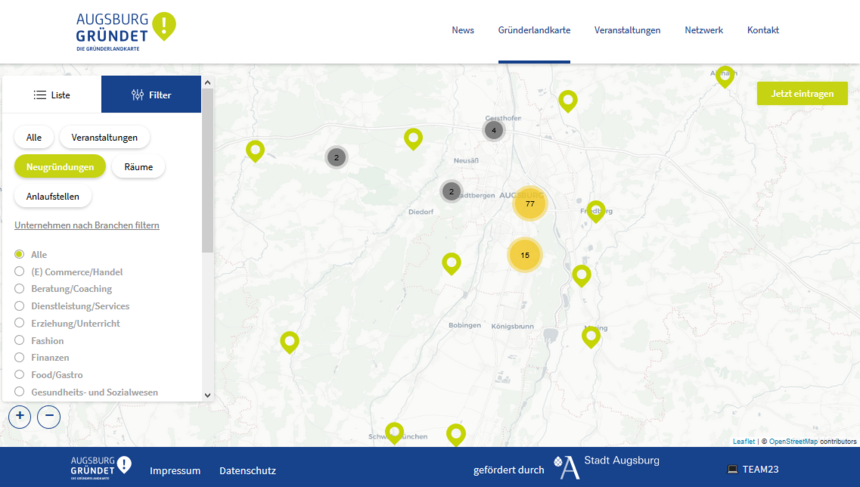Select (E) Commerce/Handel radio option
This screenshot has width=860, height=487.
pyautogui.click(x=19, y=271)
